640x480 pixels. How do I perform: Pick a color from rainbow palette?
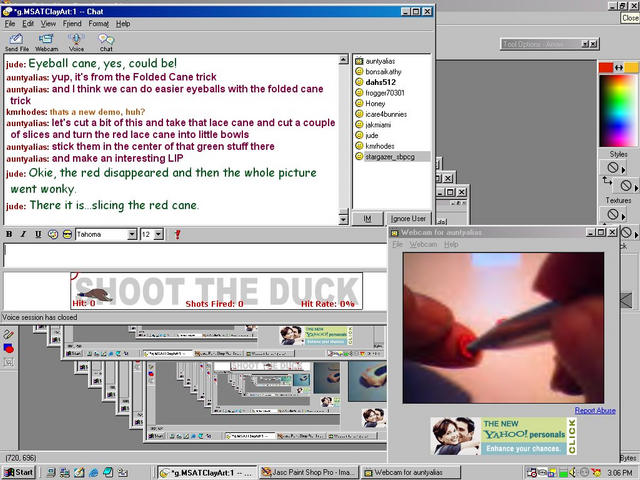pyautogui.click(x=618, y=110)
